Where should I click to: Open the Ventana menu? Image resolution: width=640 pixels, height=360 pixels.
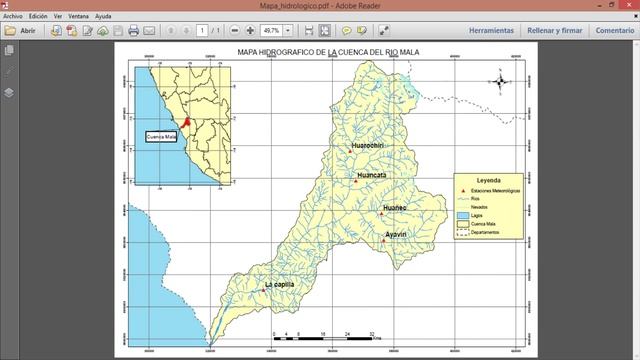(x=78, y=16)
